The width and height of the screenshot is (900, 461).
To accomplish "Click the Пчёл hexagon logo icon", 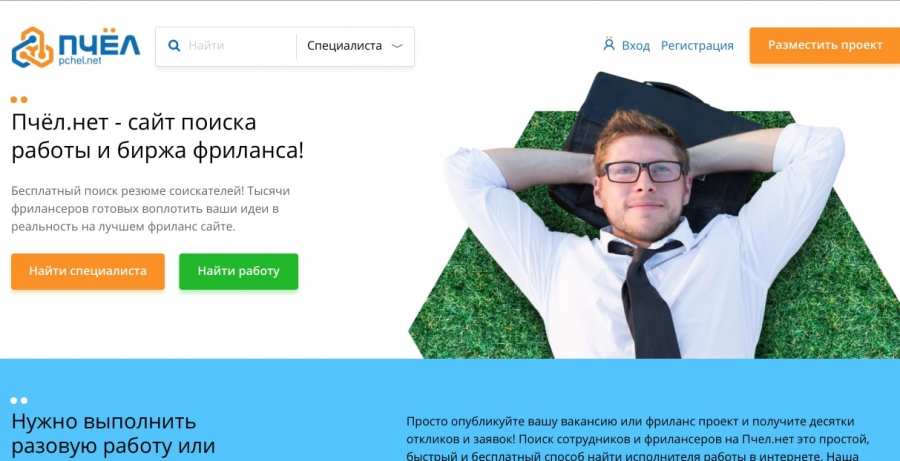I will 33,47.
